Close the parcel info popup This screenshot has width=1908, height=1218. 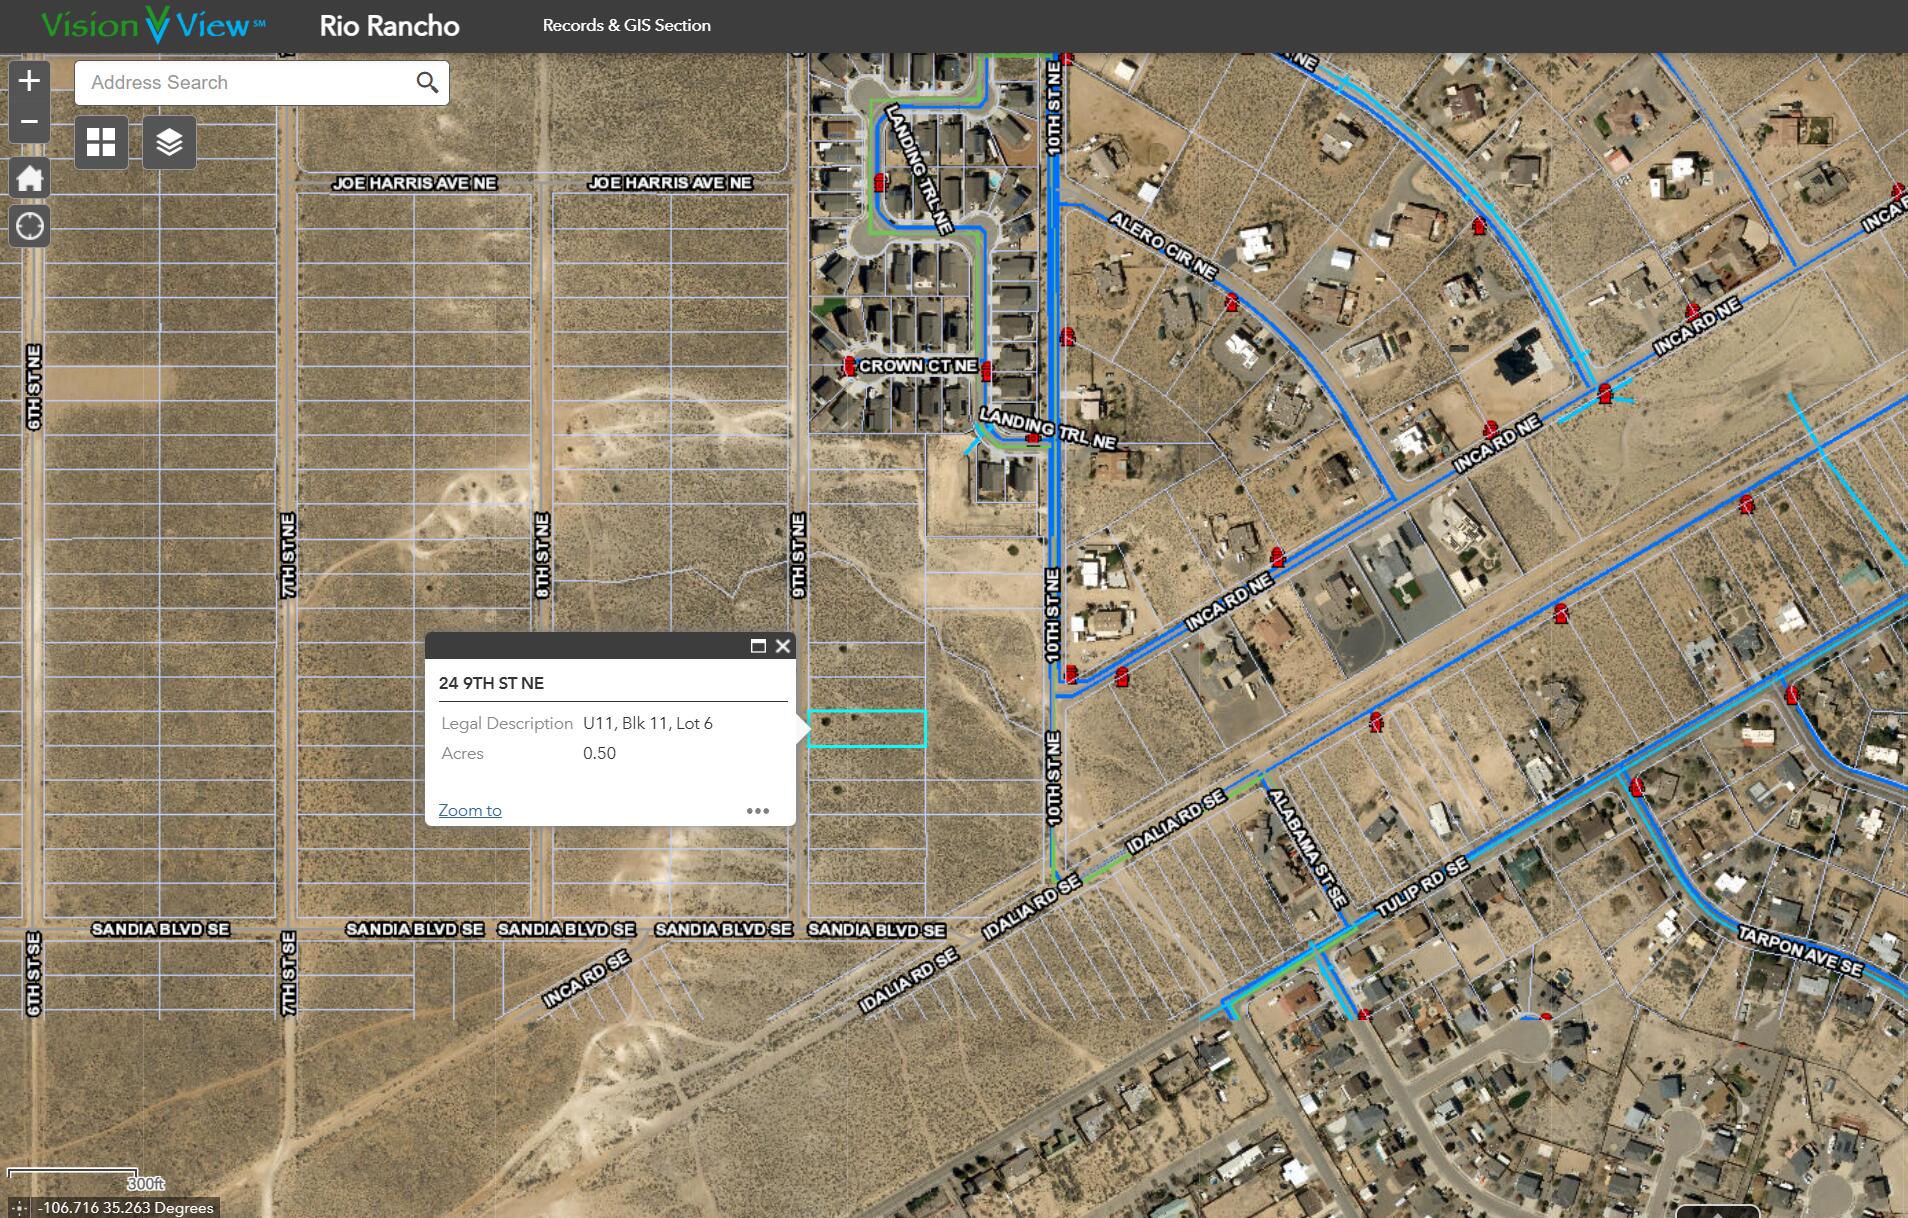(x=783, y=646)
